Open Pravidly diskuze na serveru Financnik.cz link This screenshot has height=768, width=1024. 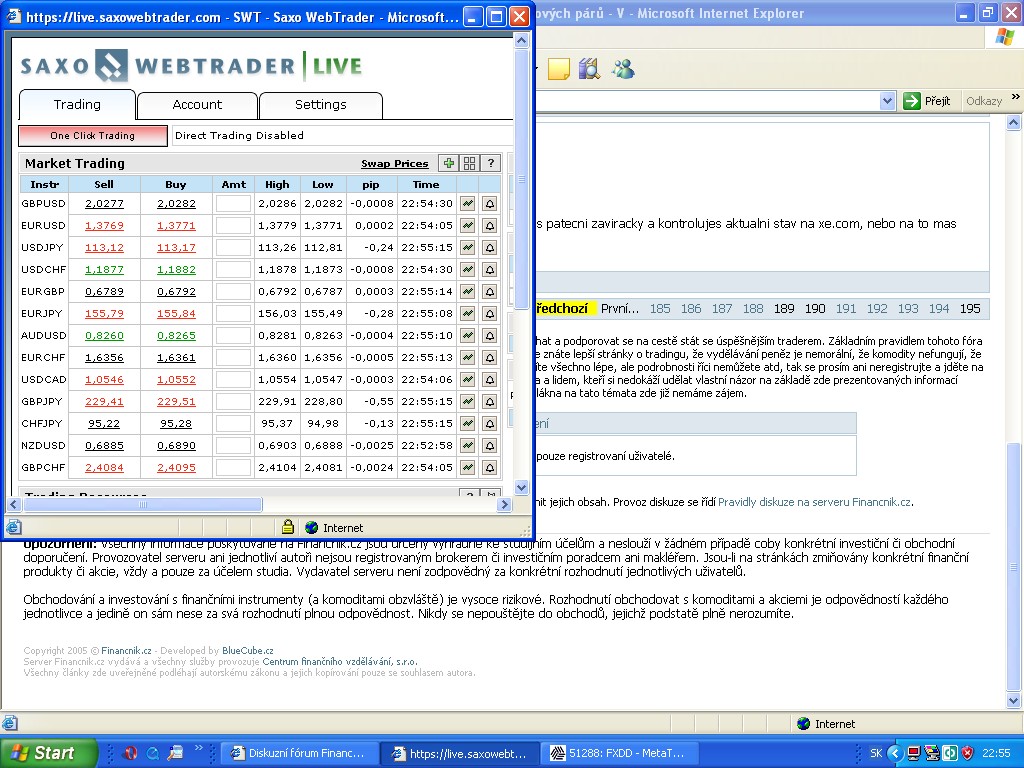point(814,502)
